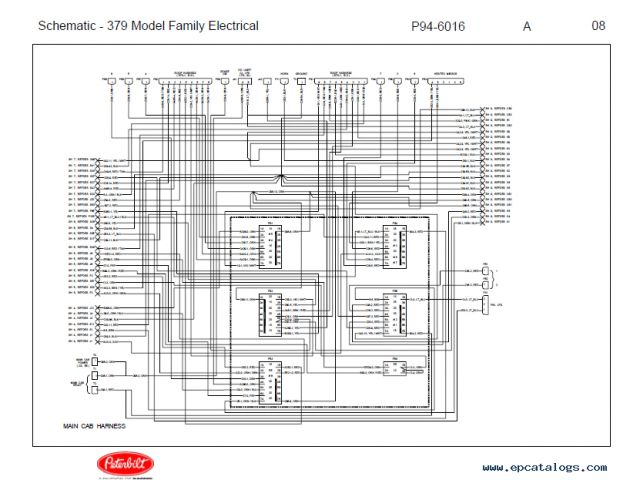The image size is (640, 480).
Task: Click the document number P94-6016
Action: coord(438,26)
